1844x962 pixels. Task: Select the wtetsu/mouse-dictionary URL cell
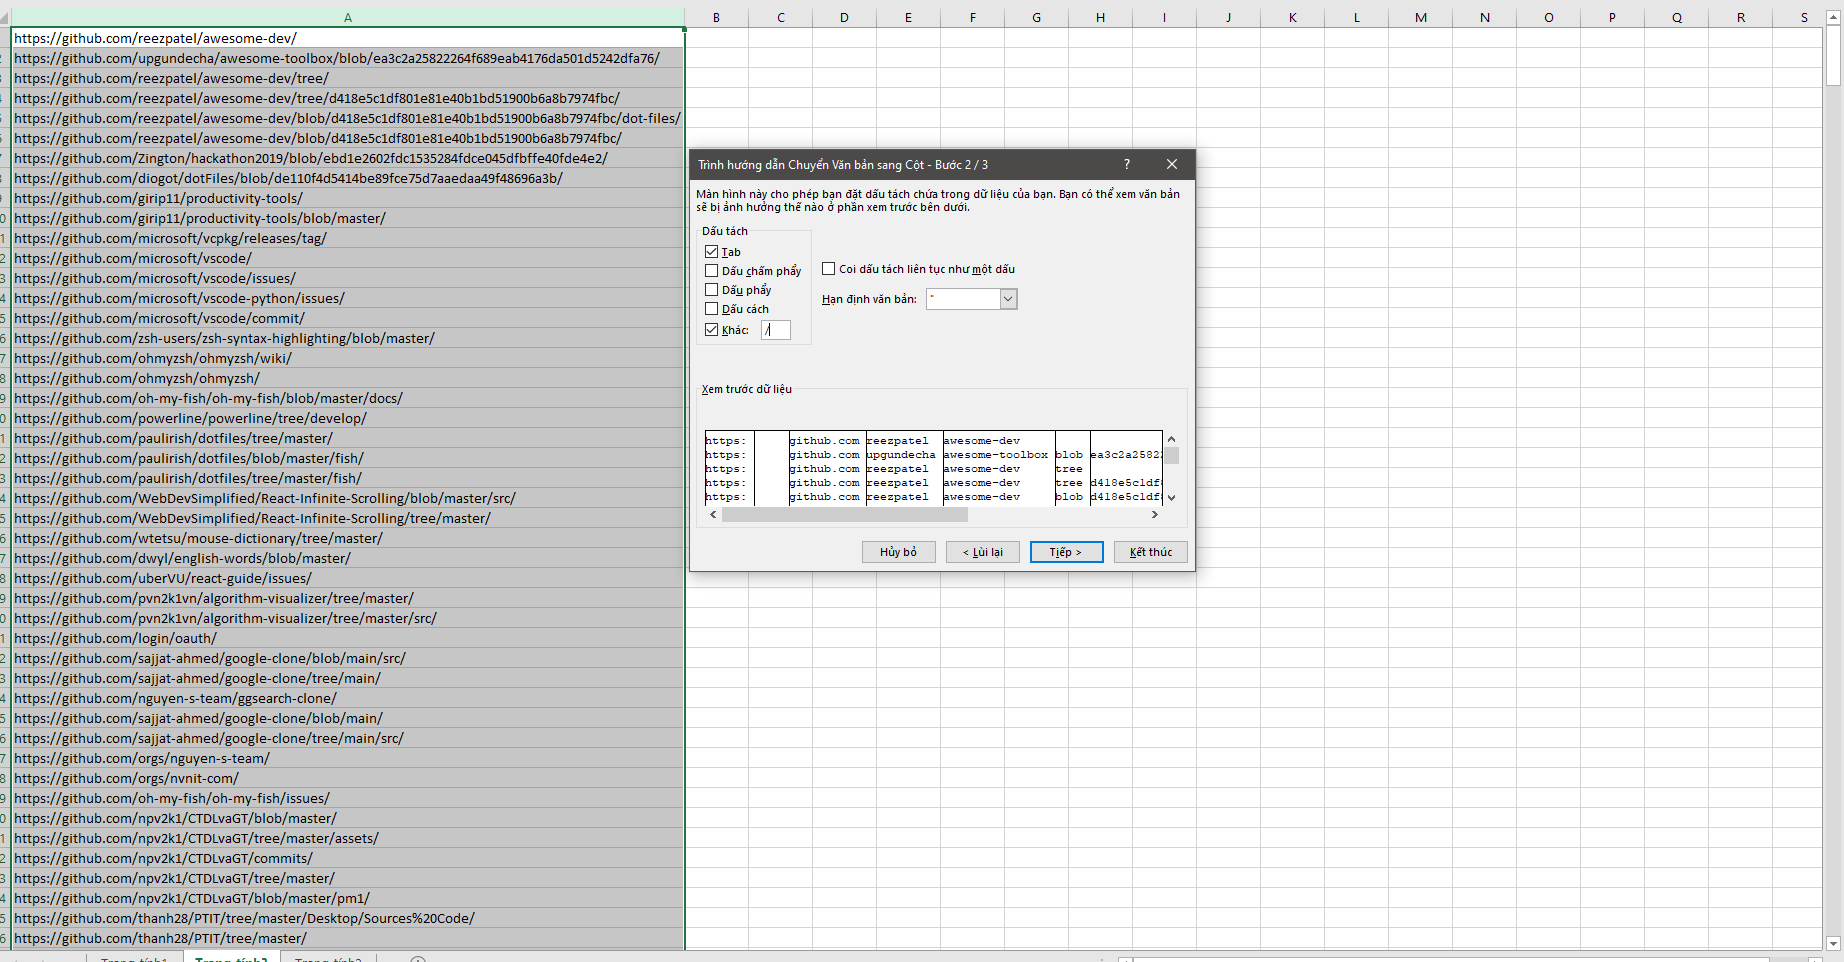pos(348,538)
